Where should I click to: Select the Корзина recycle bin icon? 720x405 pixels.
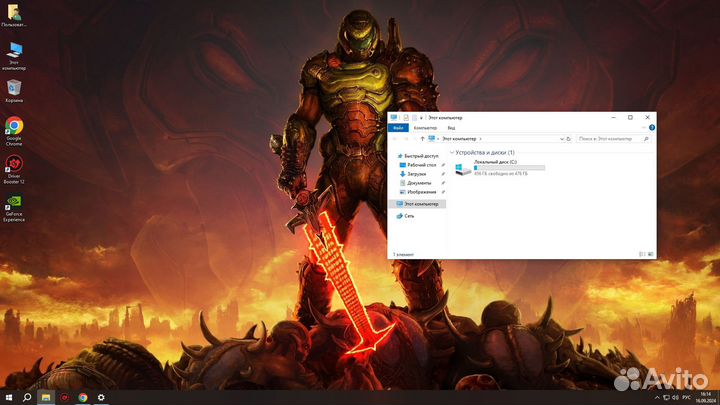[14, 90]
